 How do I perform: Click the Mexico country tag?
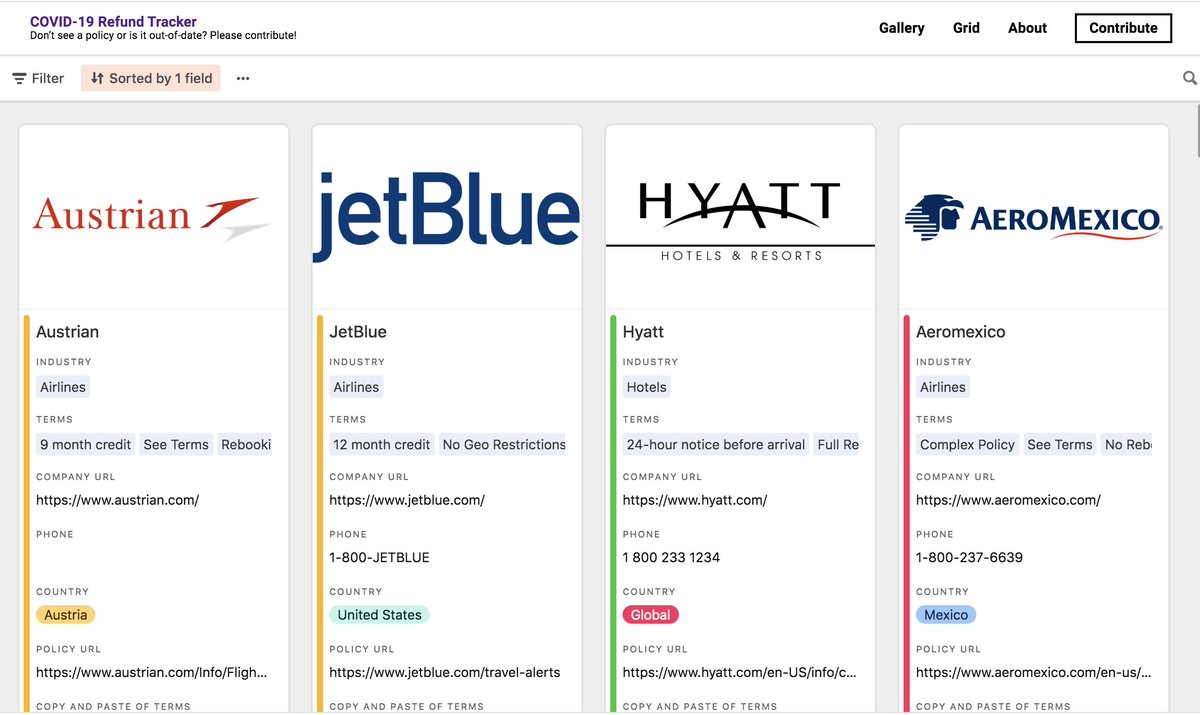pos(946,615)
